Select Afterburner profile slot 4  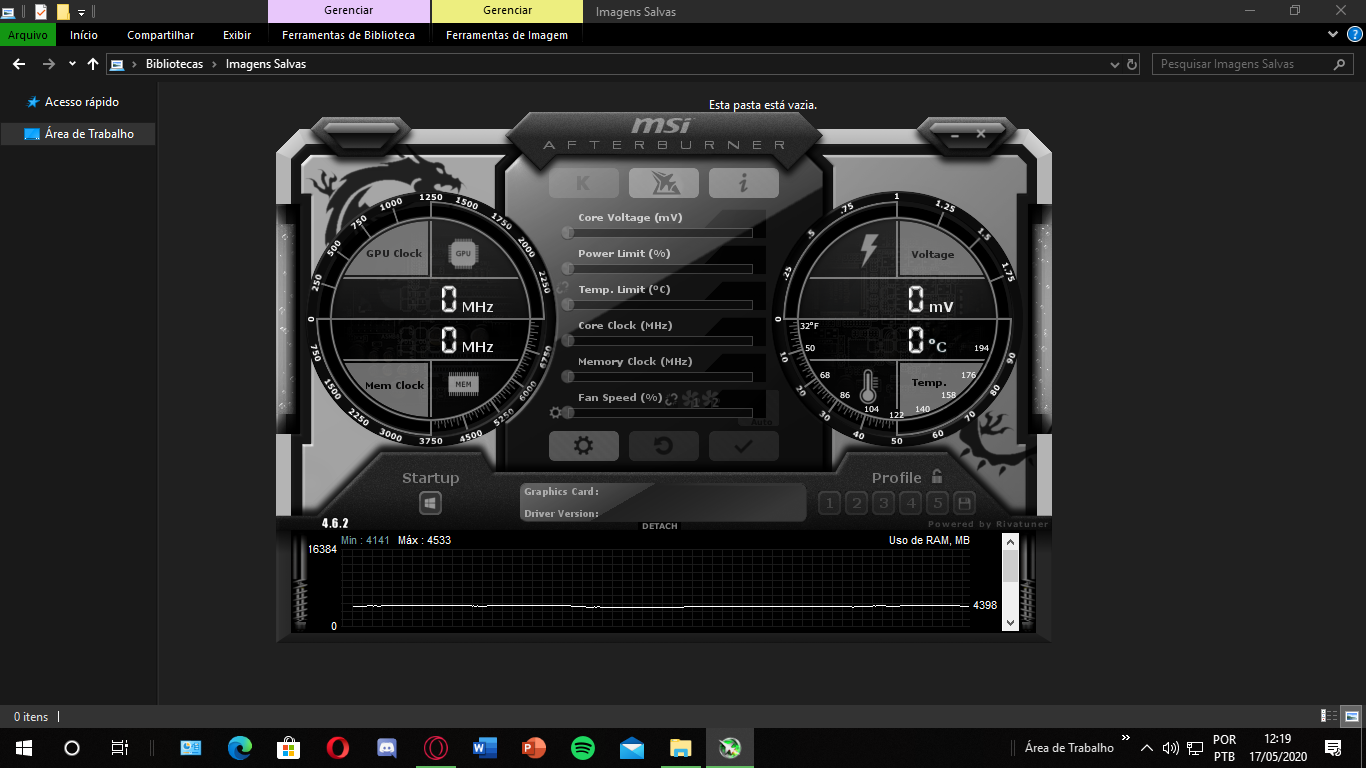pos(910,503)
